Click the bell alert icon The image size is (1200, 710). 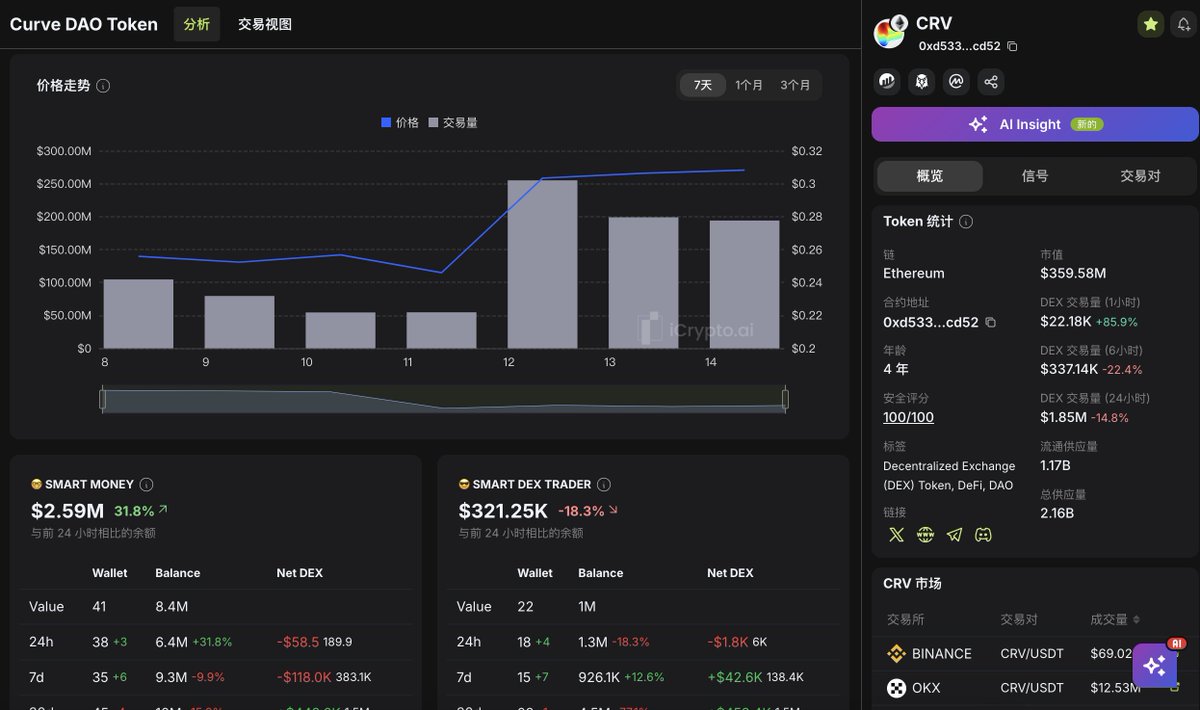[1183, 25]
